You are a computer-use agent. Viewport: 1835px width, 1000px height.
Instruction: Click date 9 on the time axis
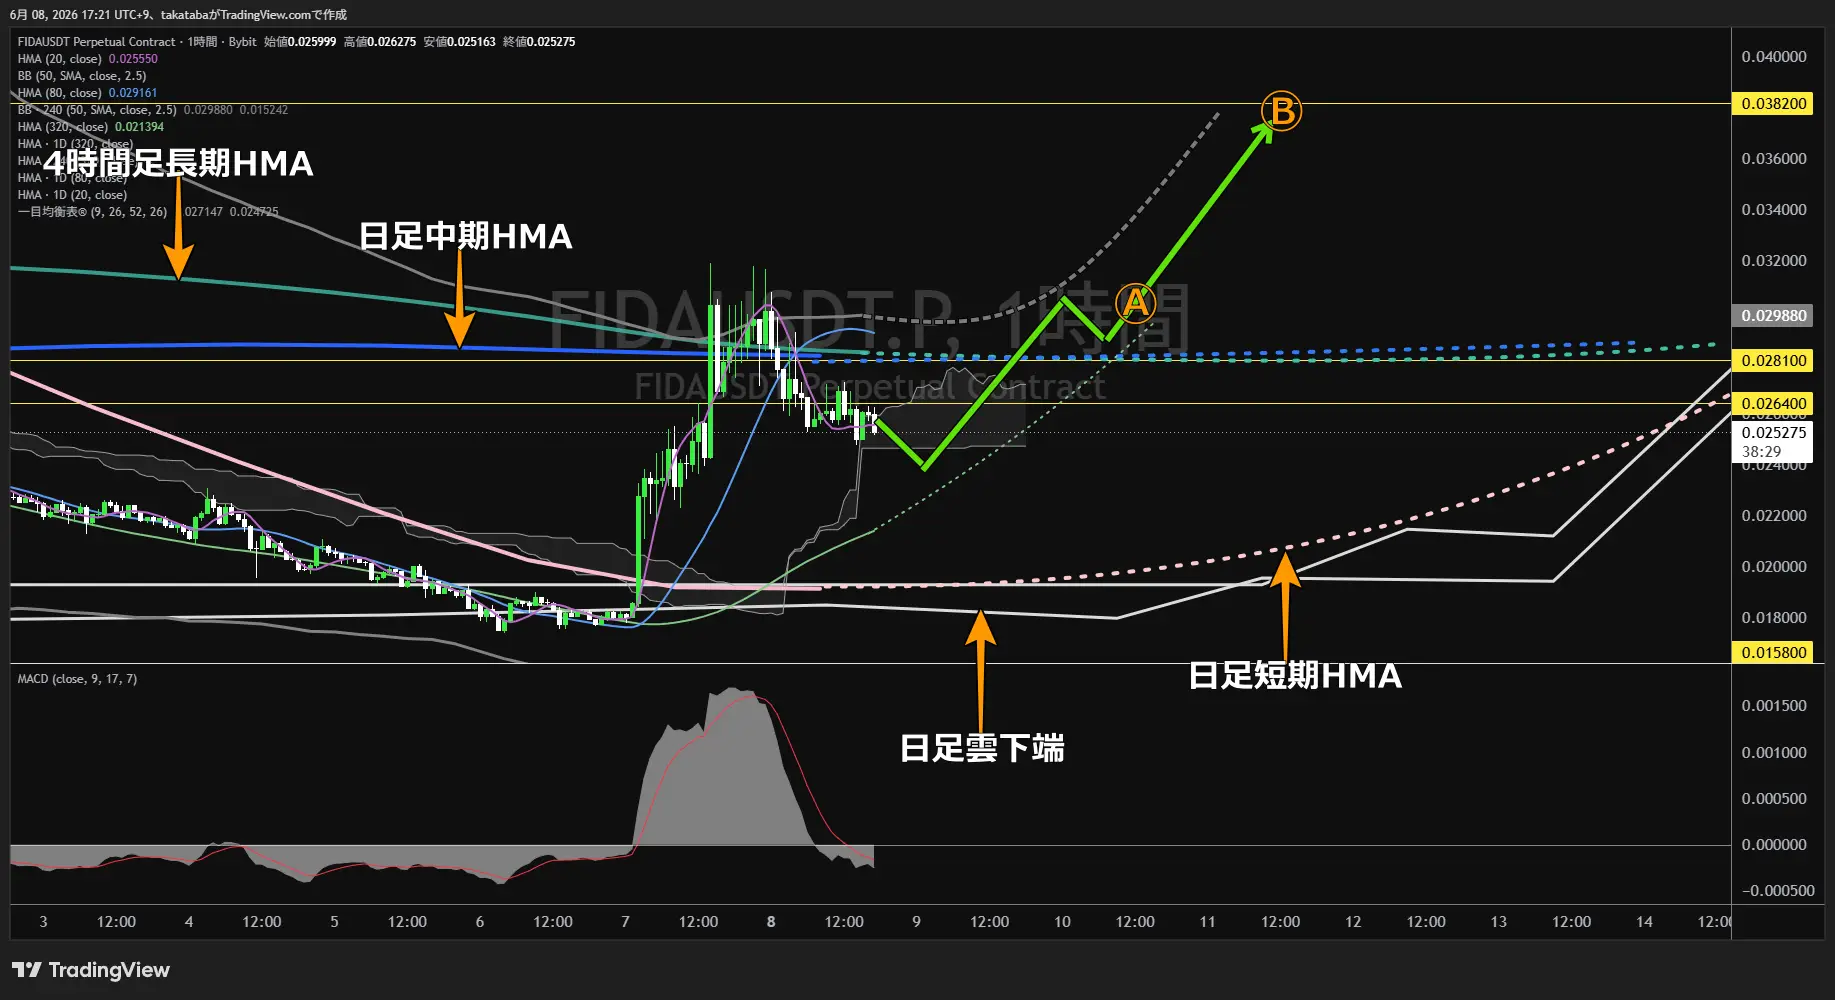click(x=916, y=922)
